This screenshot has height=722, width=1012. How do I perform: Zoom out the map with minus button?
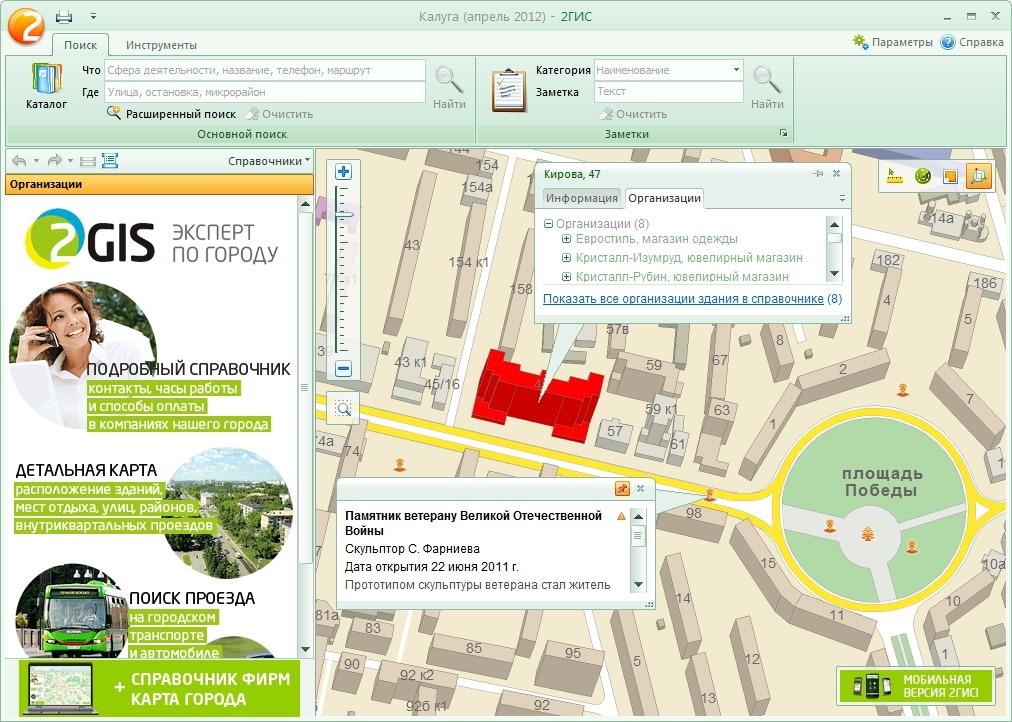coord(343,368)
